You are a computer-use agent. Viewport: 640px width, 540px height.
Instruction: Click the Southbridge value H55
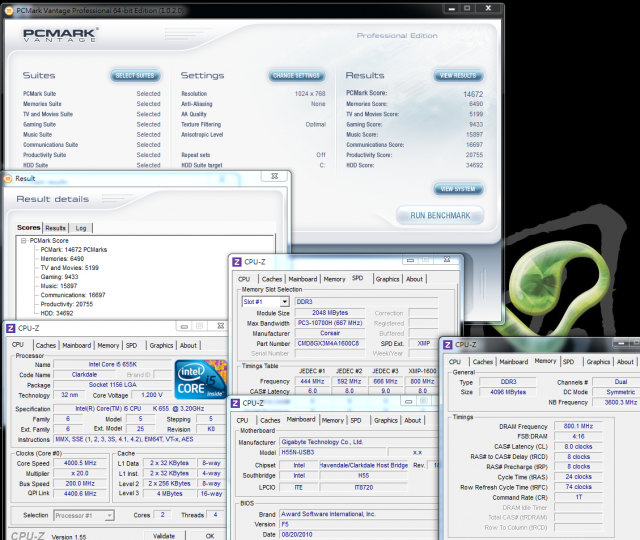(363, 476)
